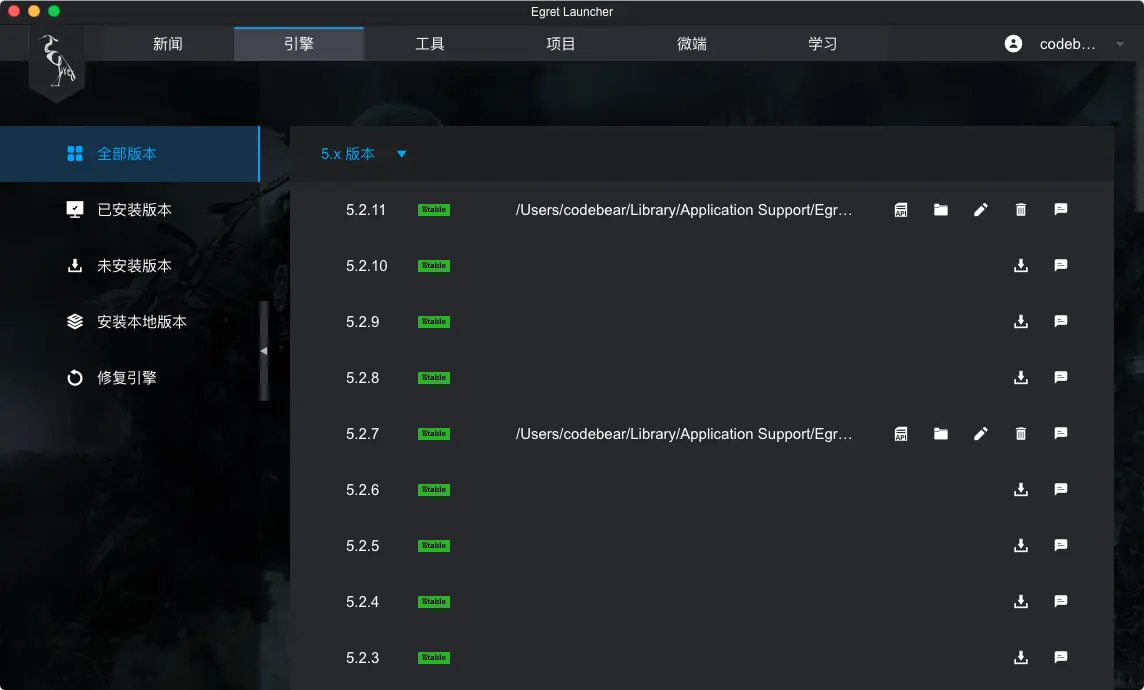
Task: Click version number 5.2.6
Action: pyautogui.click(x=363, y=489)
